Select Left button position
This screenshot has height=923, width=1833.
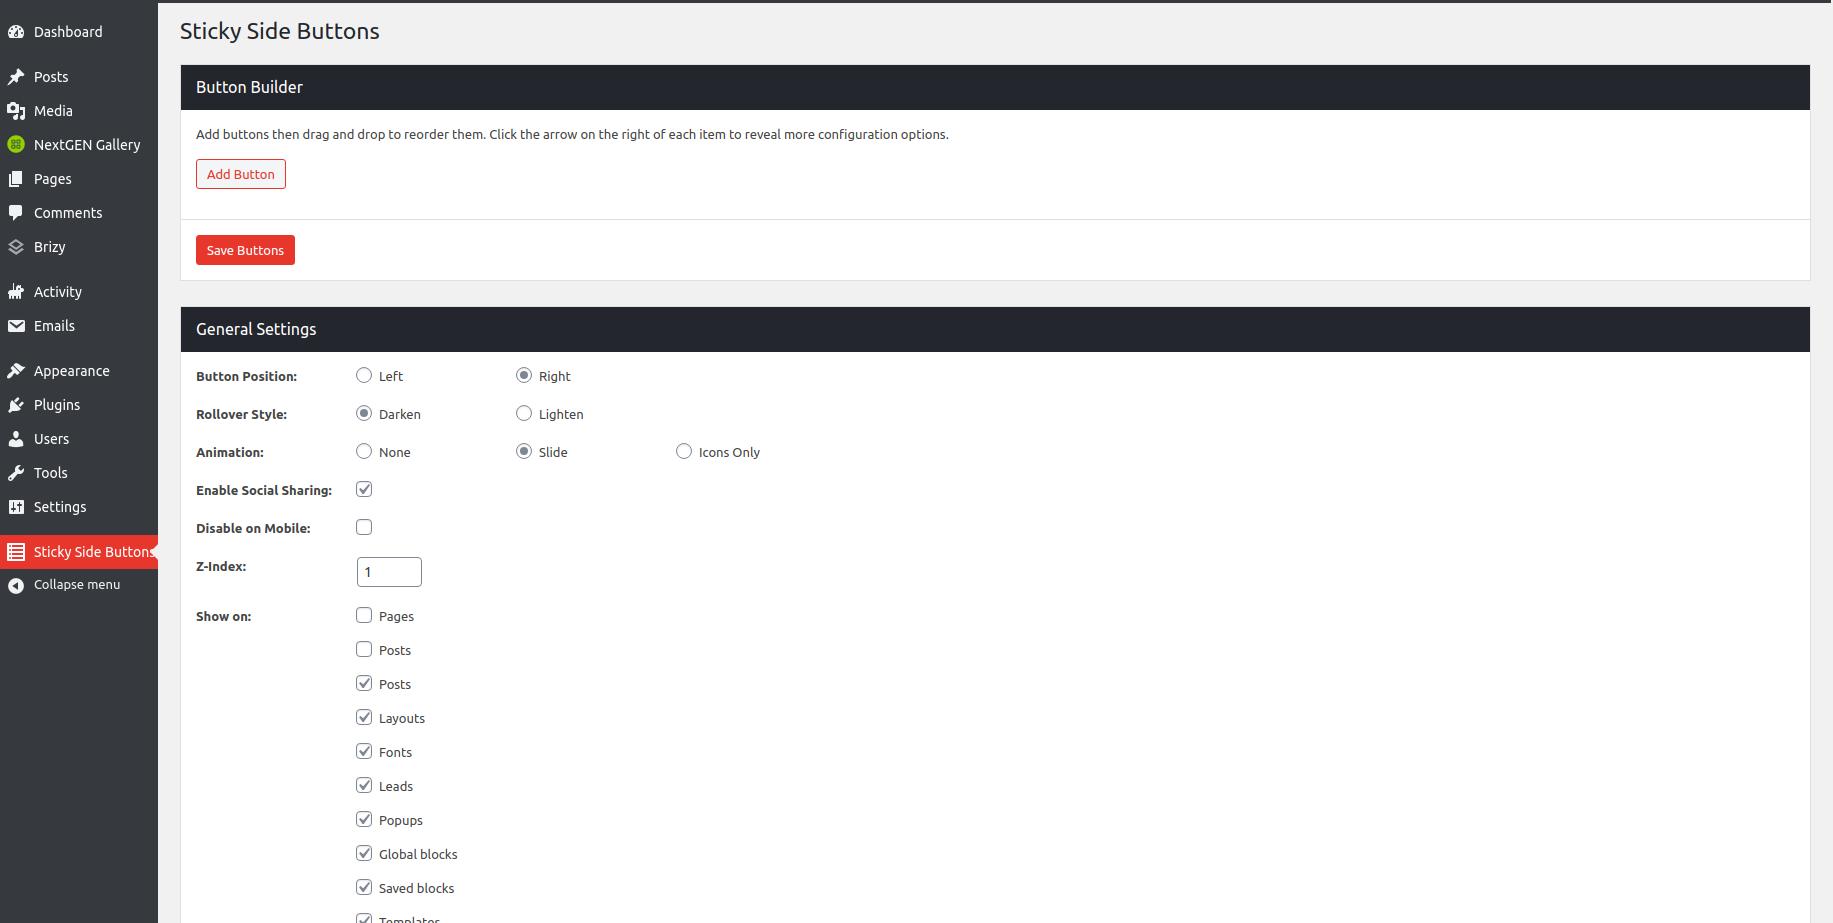click(364, 375)
